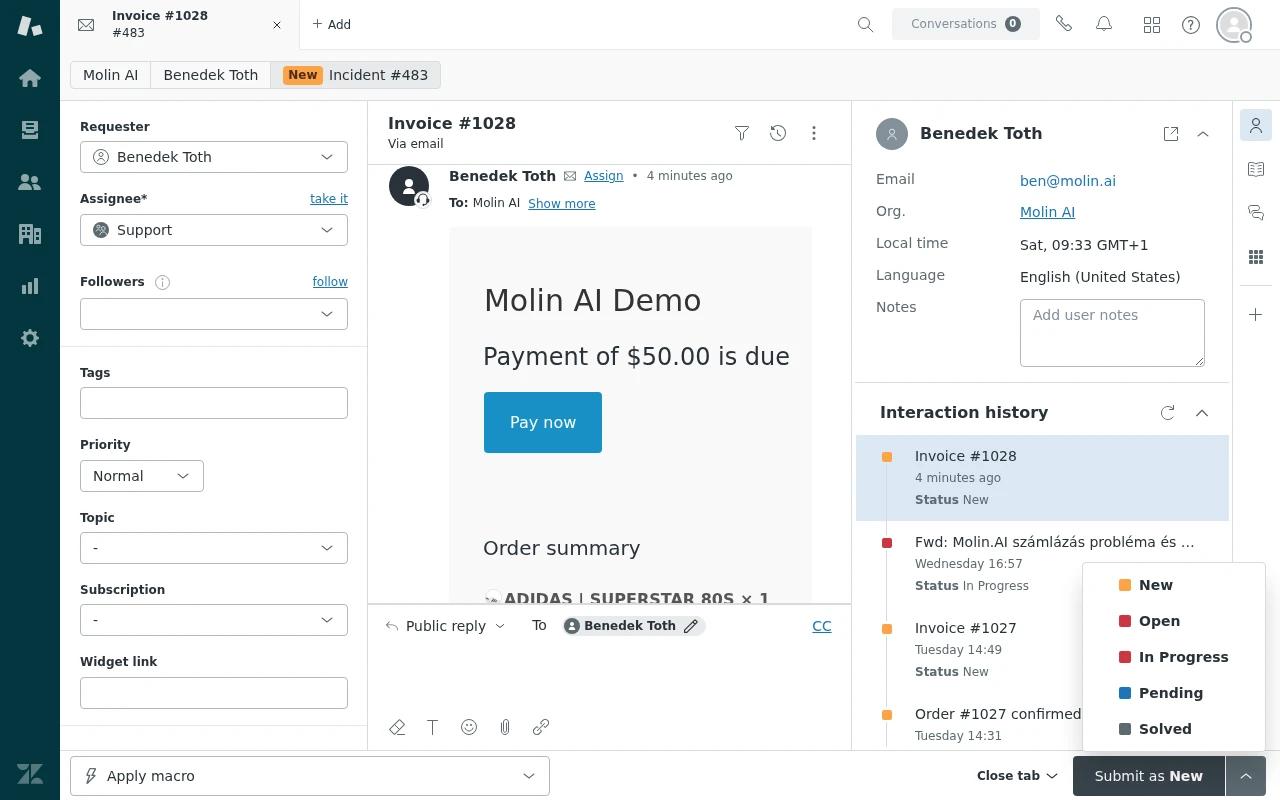The image size is (1280, 800).
Task: Select the User context panel icon
Action: [x=1256, y=125]
